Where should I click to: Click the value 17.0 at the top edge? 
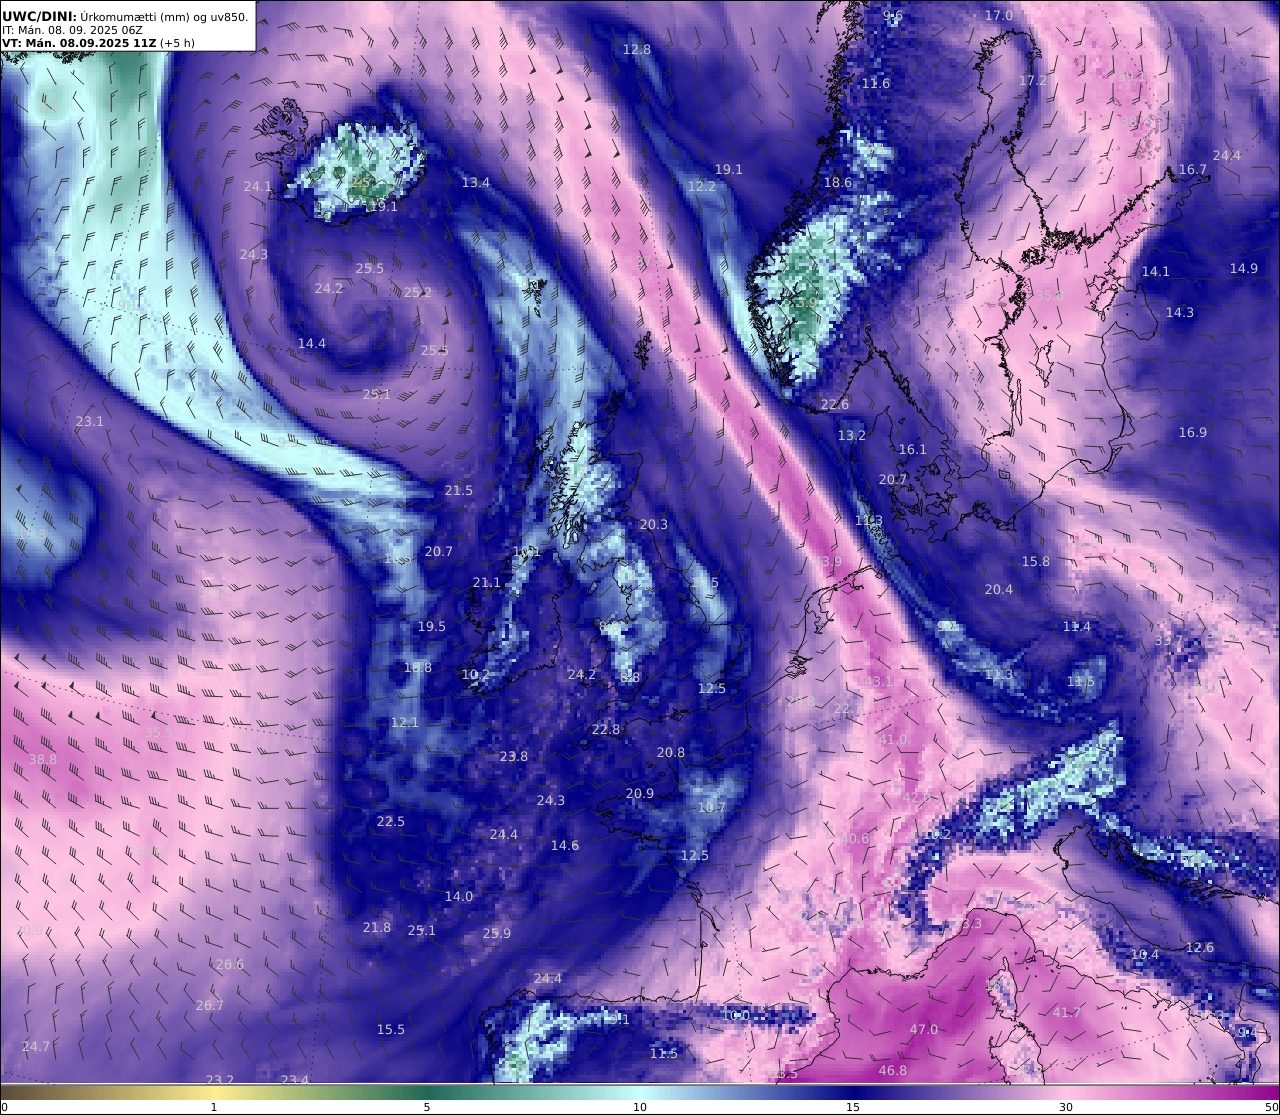999,16
